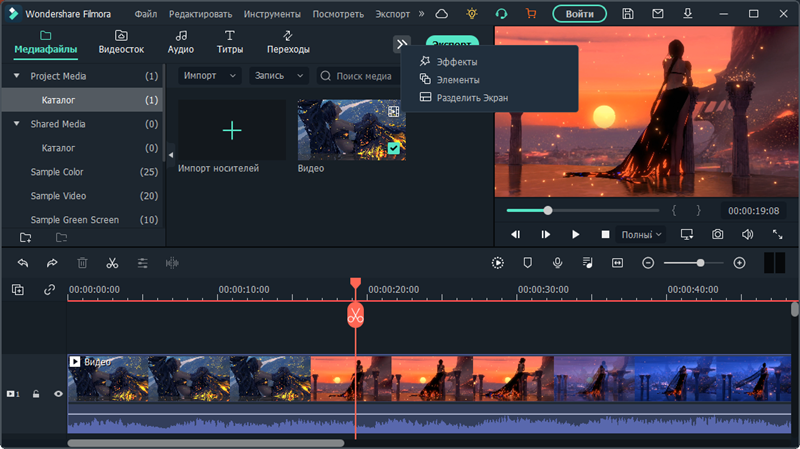
Task: Toggle the timeline audio meter panel
Action: pos(774,263)
